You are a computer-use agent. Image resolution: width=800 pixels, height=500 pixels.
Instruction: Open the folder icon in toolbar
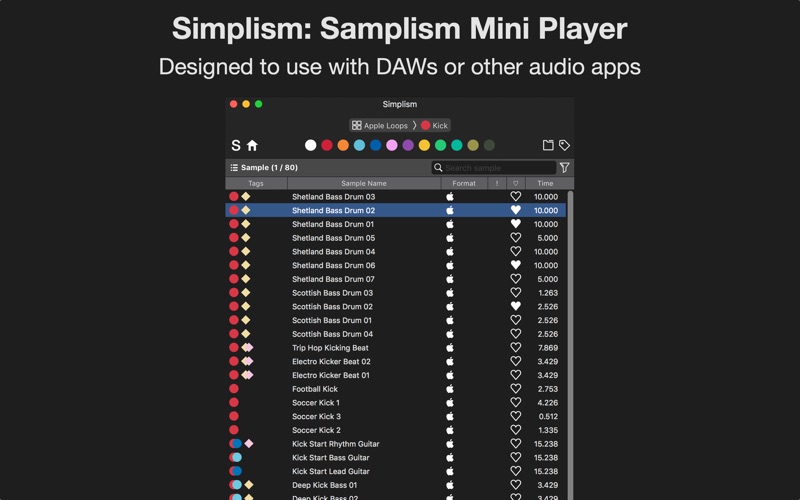[x=548, y=145]
